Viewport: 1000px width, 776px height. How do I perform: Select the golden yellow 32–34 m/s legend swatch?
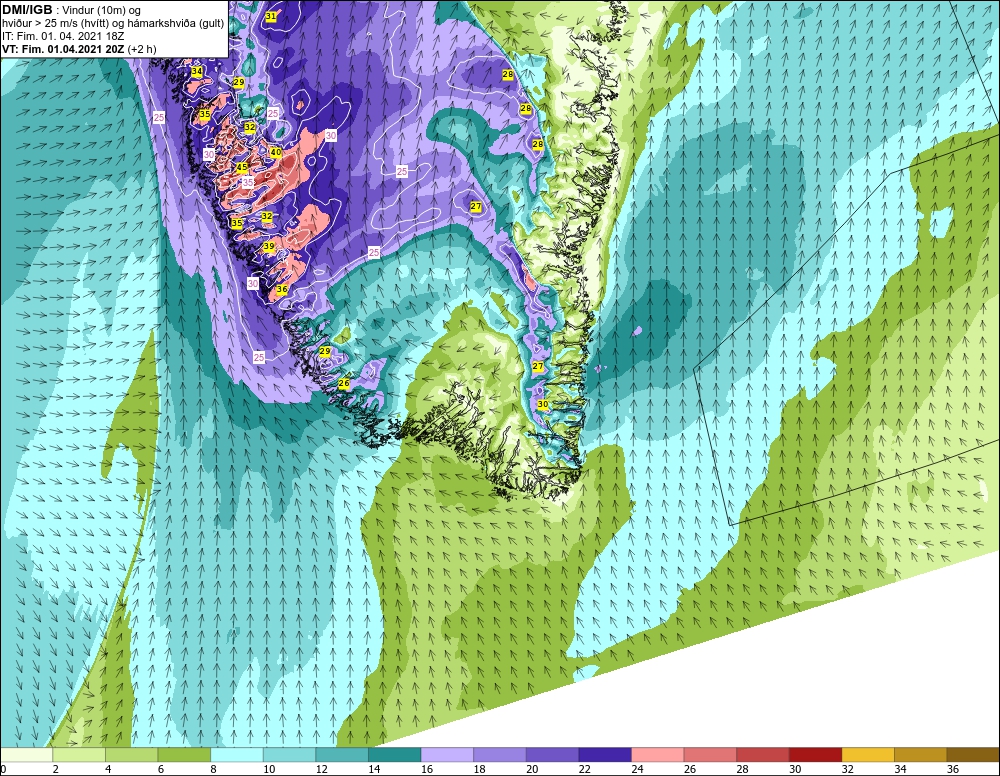tap(868, 755)
